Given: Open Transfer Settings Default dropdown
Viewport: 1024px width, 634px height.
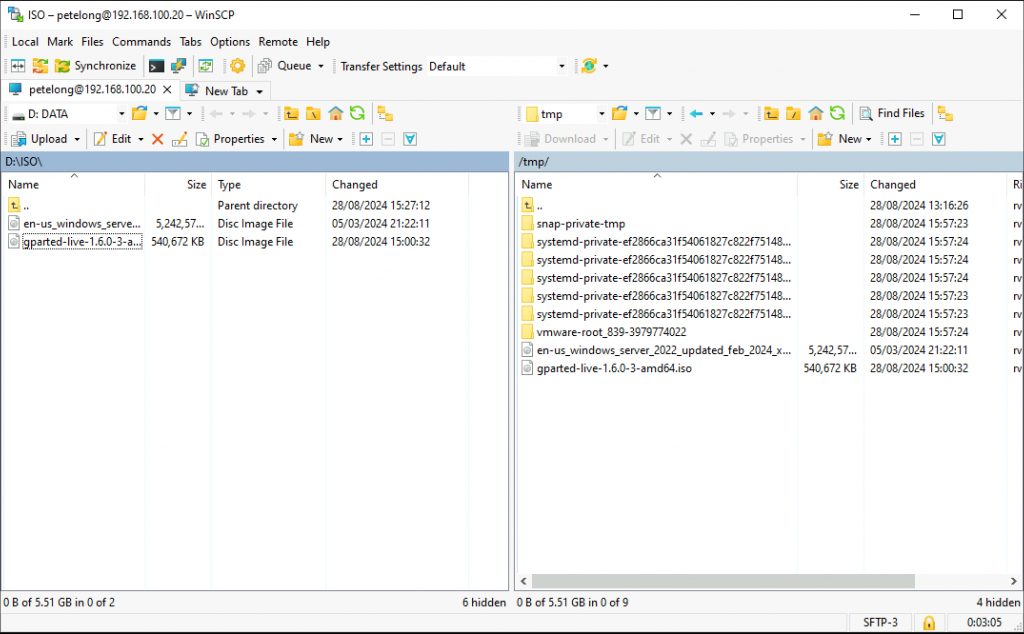Looking at the screenshot, I should 561,67.
